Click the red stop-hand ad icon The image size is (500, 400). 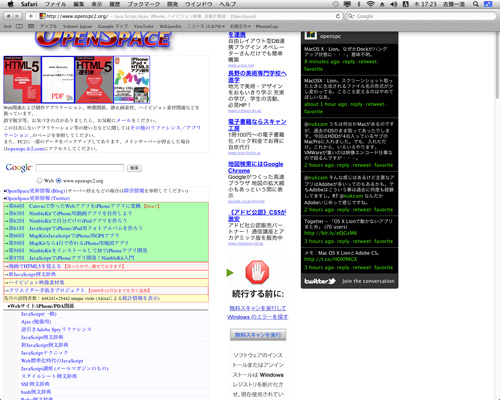click(x=257, y=272)
